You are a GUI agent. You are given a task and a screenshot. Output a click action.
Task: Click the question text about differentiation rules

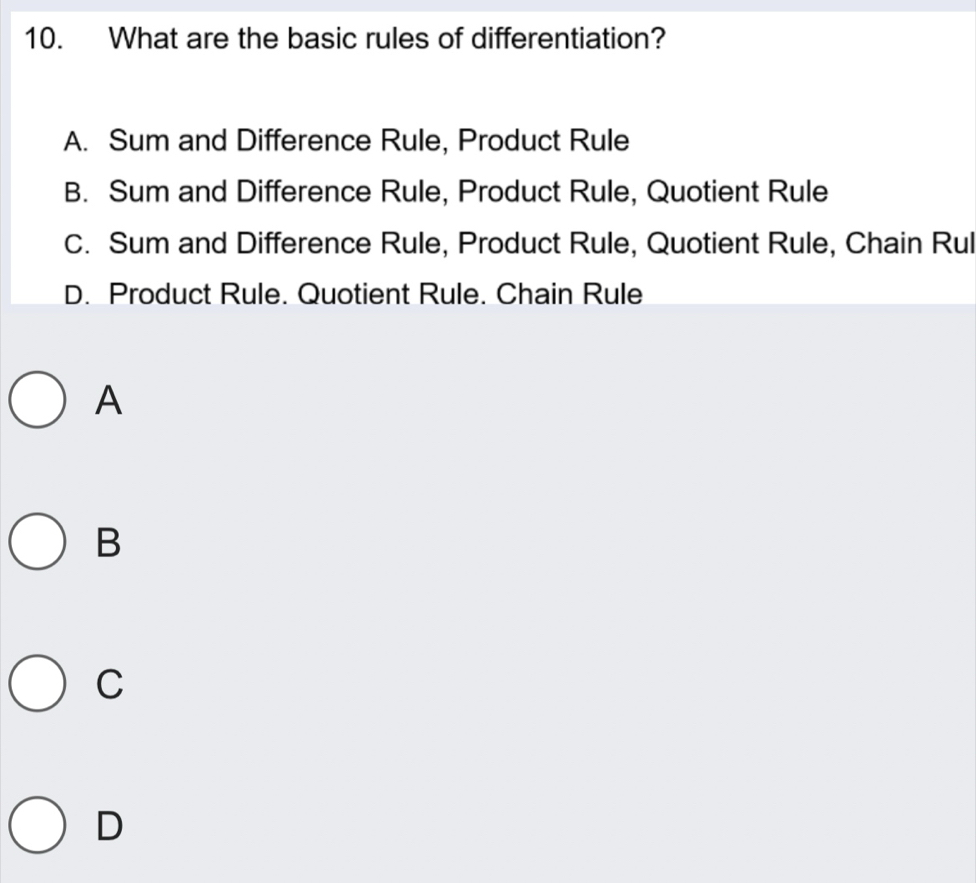388,39
